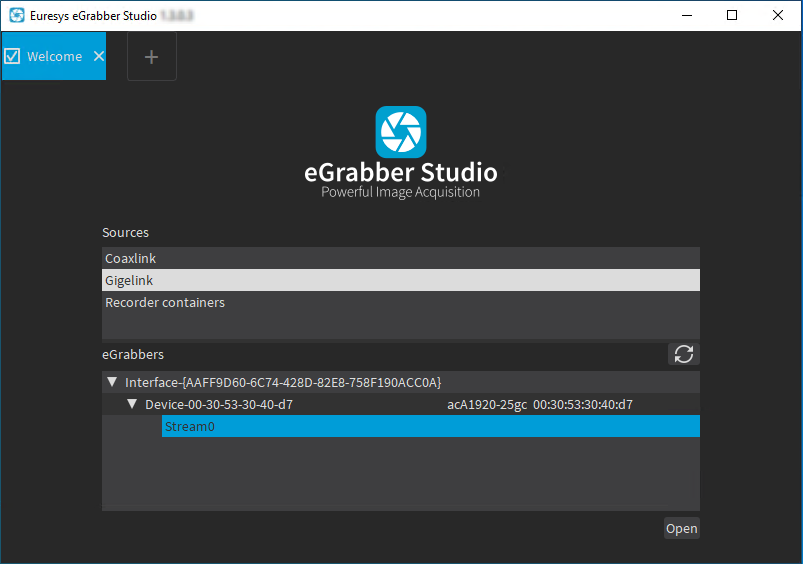Select the Stream0 entry

tap(431, 426)
